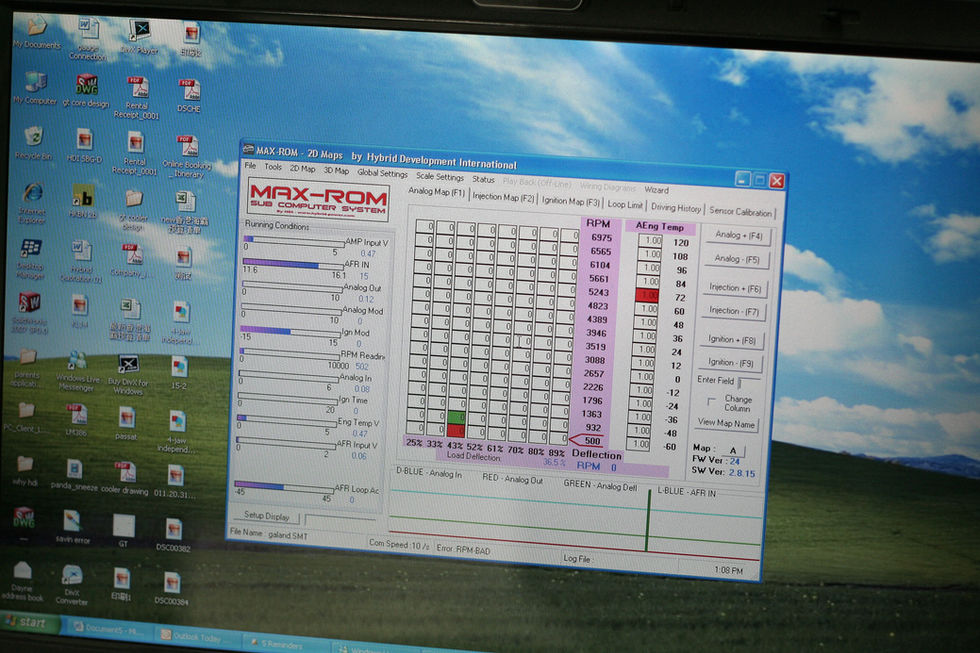Click the 500 RPM row marker
The image size is (980, 653).
[586, 441]
